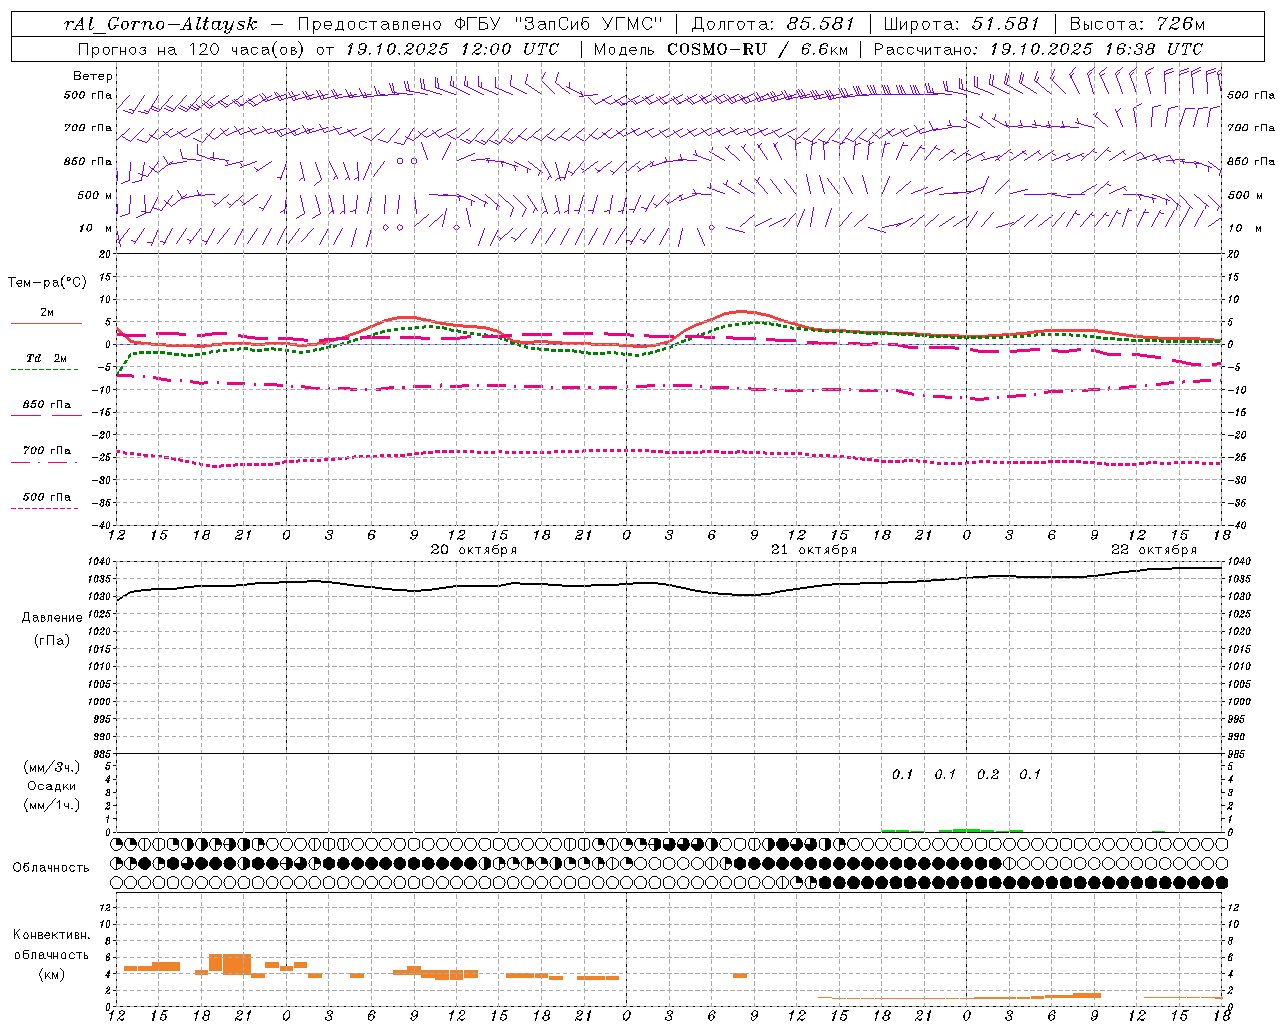Select the Прогноз на 120 часа(ов) forecast line
The height and width of the screenshot is (1024, 1280).
(318, 49)
